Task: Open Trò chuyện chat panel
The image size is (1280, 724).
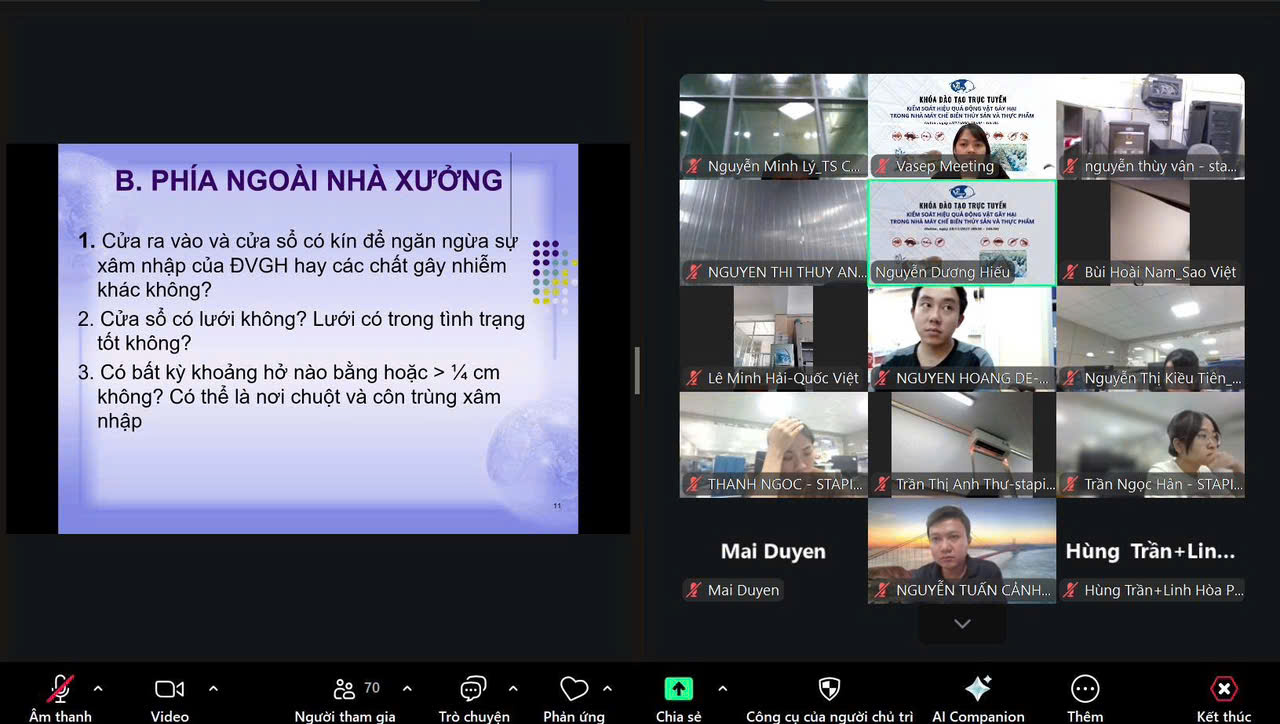Action: (x=473, y=689)
